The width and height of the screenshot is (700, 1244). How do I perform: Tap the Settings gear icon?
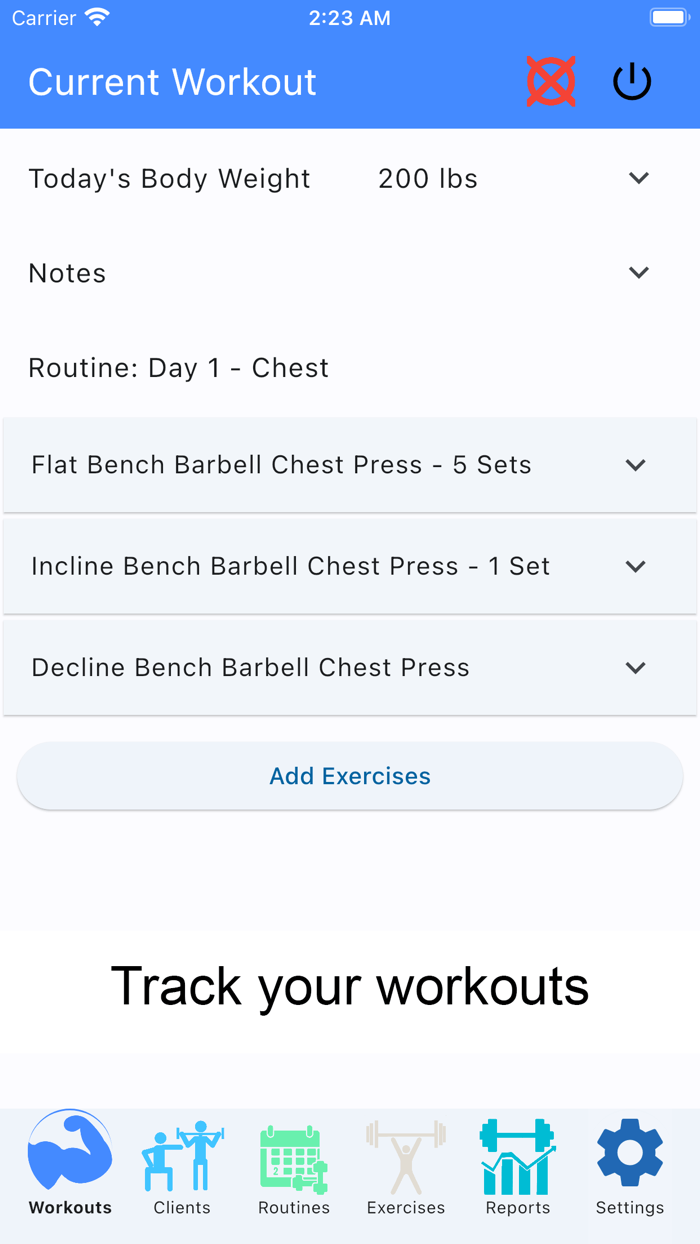629,1154
